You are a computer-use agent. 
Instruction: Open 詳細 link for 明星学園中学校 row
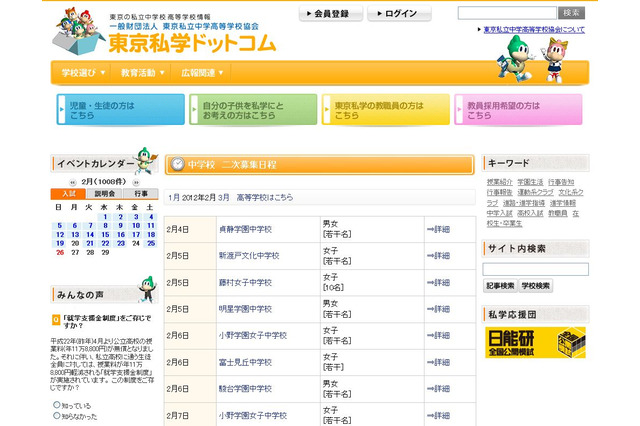pos(438,309)
